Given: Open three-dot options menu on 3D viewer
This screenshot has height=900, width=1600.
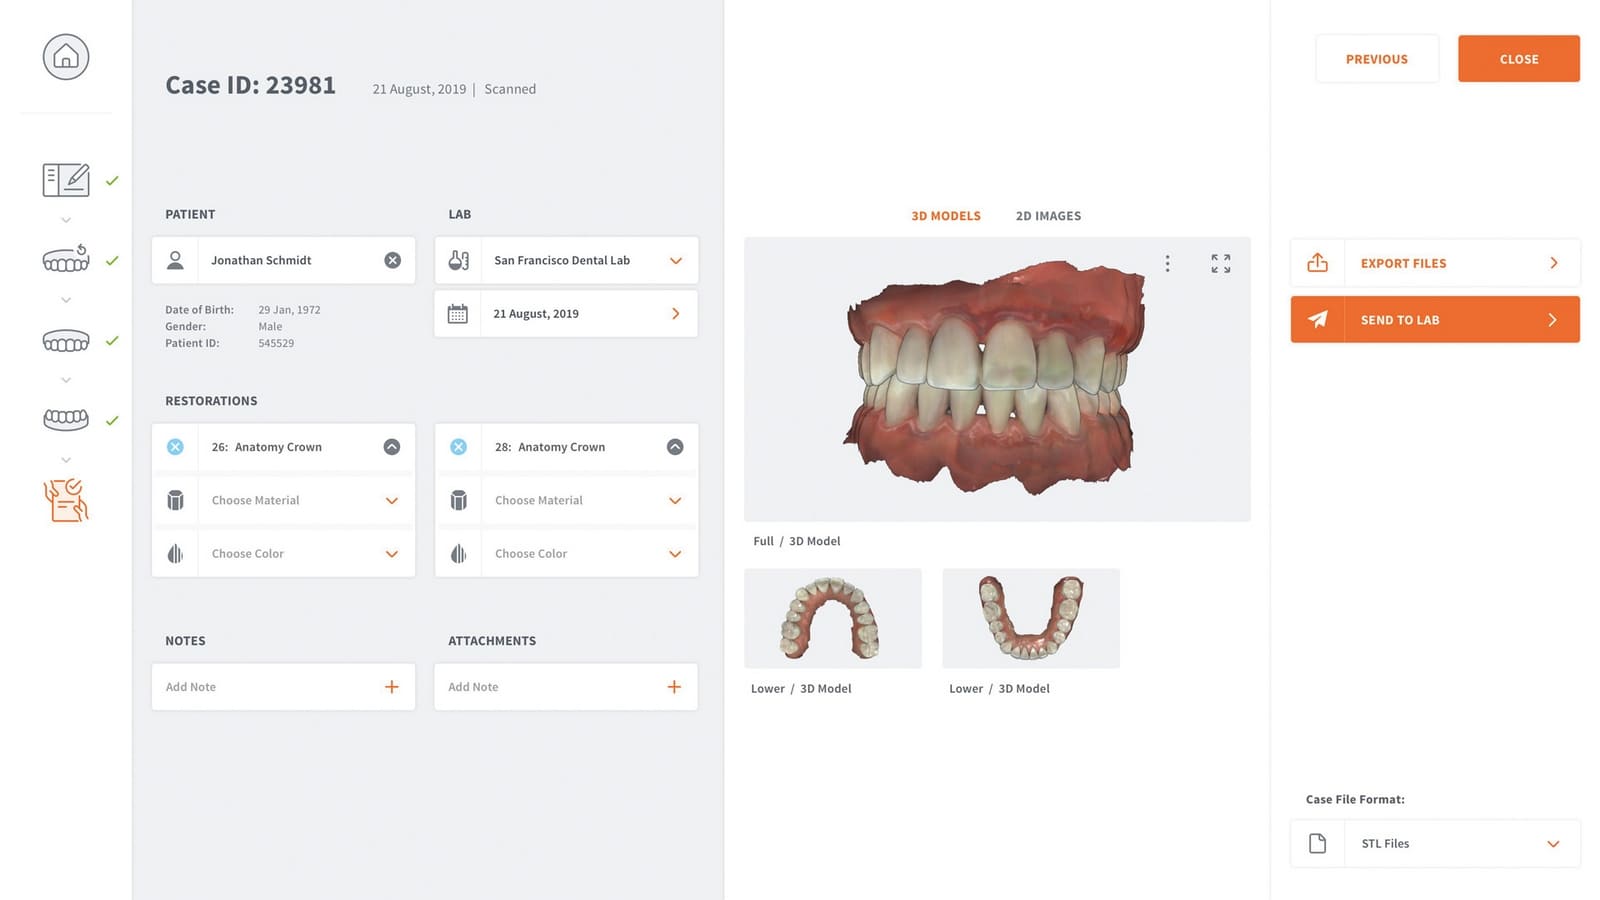Looking at the screenshot, I should click(x=1167, y=263).
